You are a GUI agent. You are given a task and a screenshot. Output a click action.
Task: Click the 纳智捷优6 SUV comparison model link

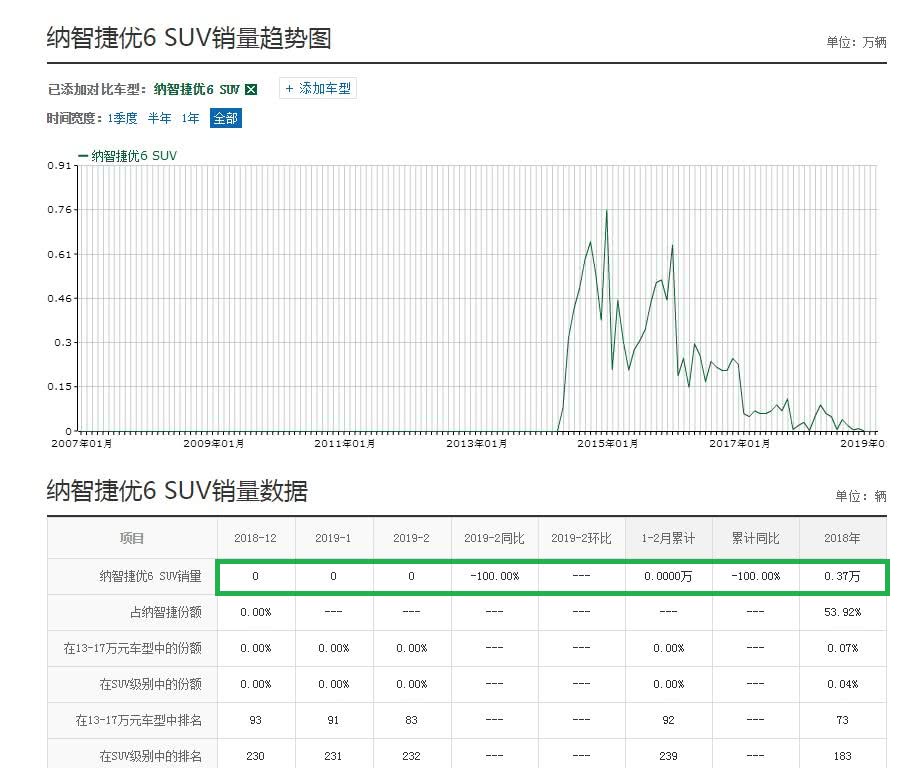196,89
